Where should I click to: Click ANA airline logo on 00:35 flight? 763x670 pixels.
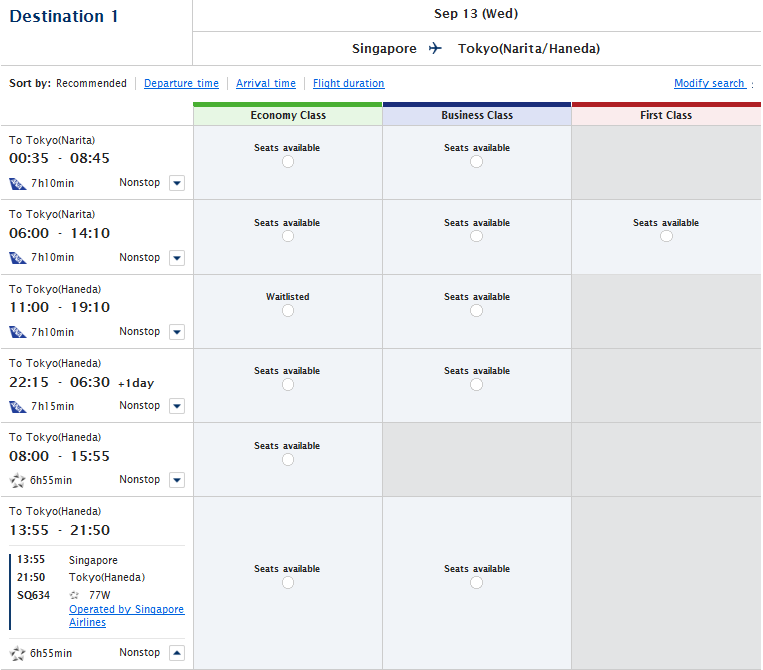pos(17,184)
